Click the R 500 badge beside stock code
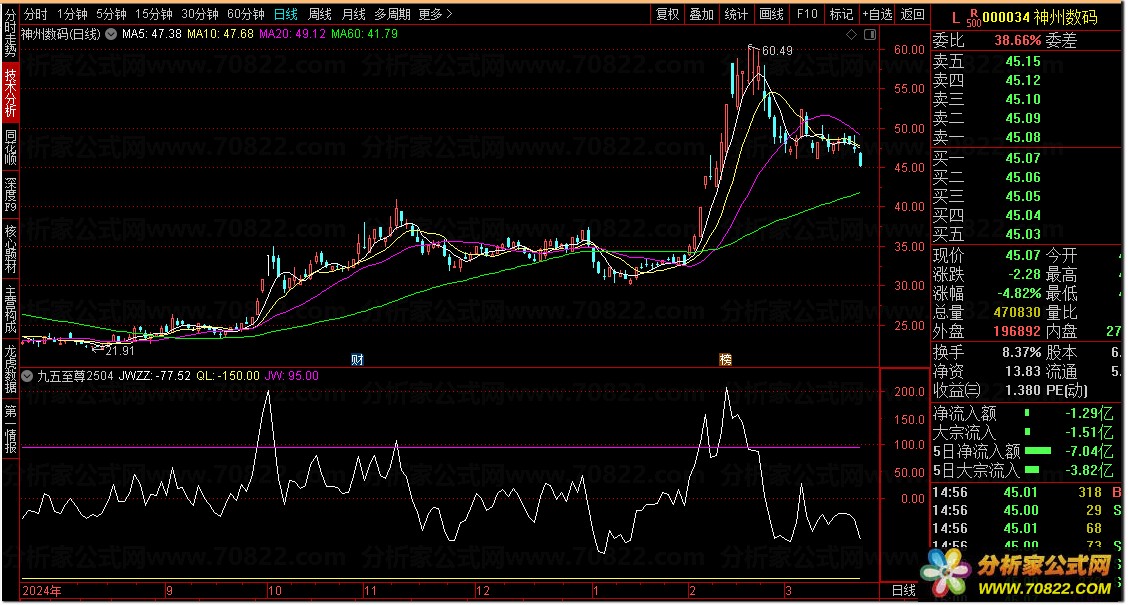1128x605 pixels. [973, 18]
